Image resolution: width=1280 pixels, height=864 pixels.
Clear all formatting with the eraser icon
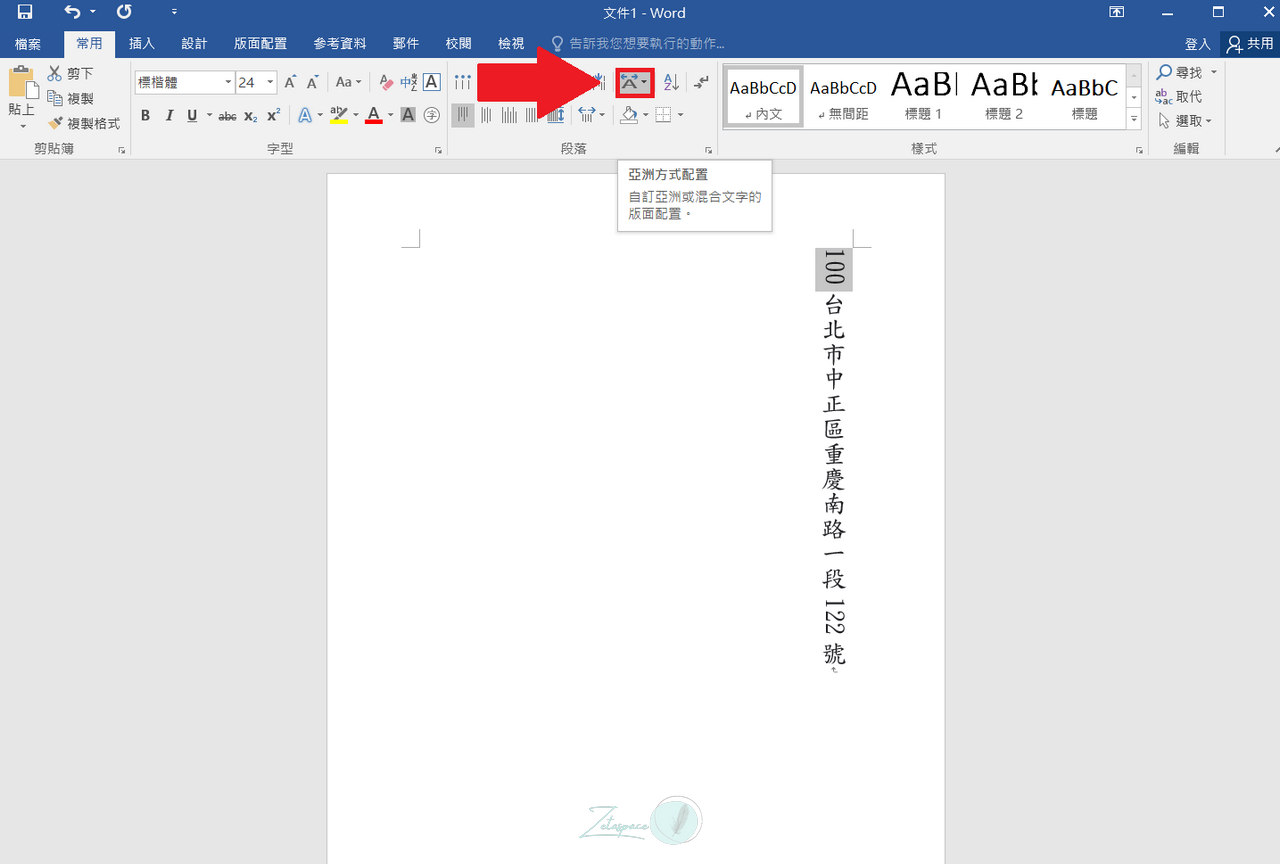[387, 83]
